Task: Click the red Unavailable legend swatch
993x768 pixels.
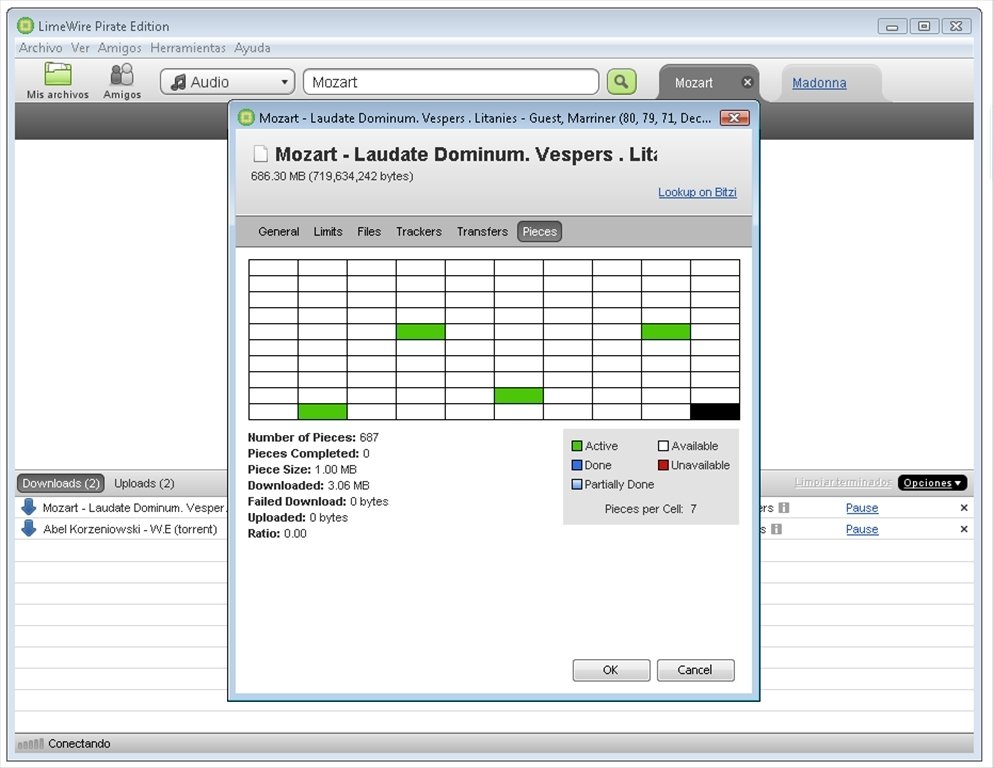Action: click(x=663, y=465)
